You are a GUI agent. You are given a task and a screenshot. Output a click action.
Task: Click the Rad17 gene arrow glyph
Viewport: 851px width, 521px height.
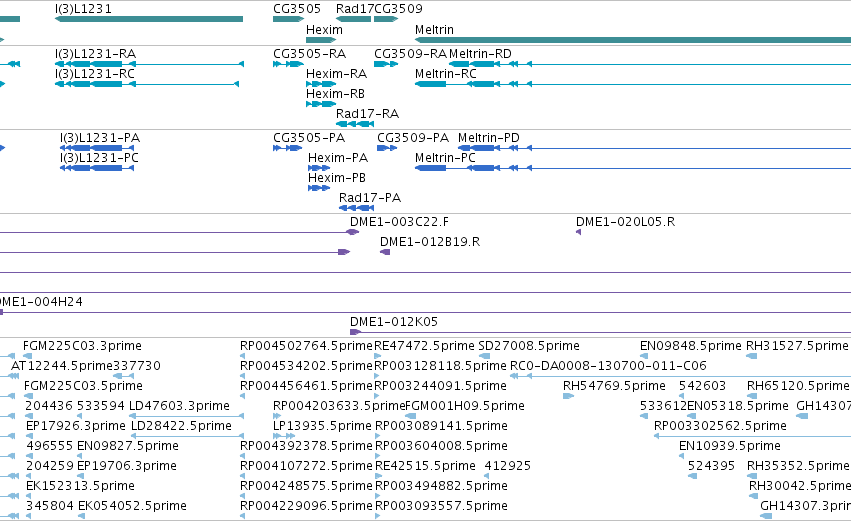point(353,19)
